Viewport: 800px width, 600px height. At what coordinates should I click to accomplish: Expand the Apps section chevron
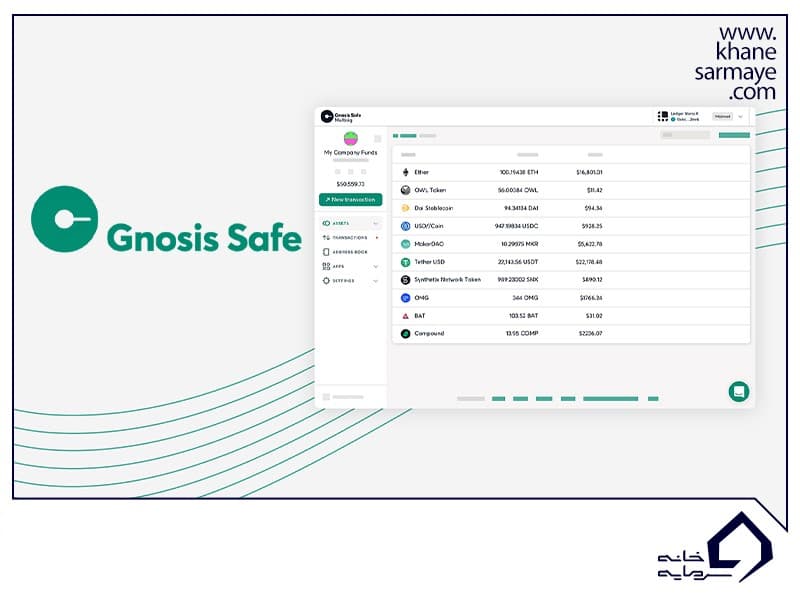pyautogui.click(x=376, y=266)
